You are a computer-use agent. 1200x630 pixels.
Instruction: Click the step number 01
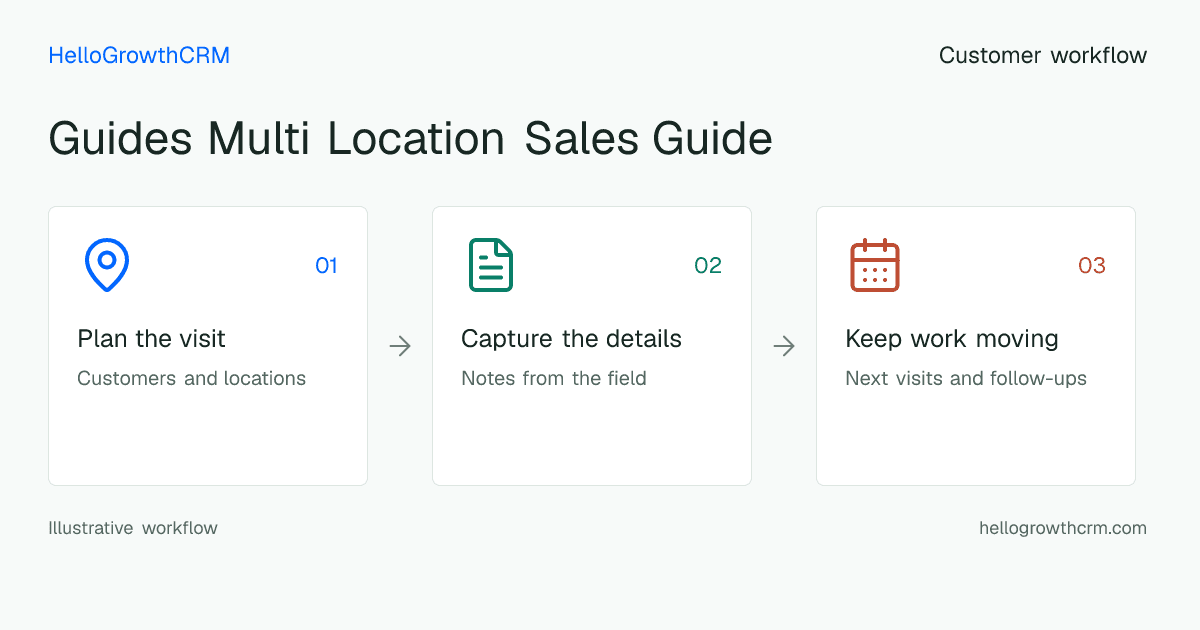click(327, 266)
